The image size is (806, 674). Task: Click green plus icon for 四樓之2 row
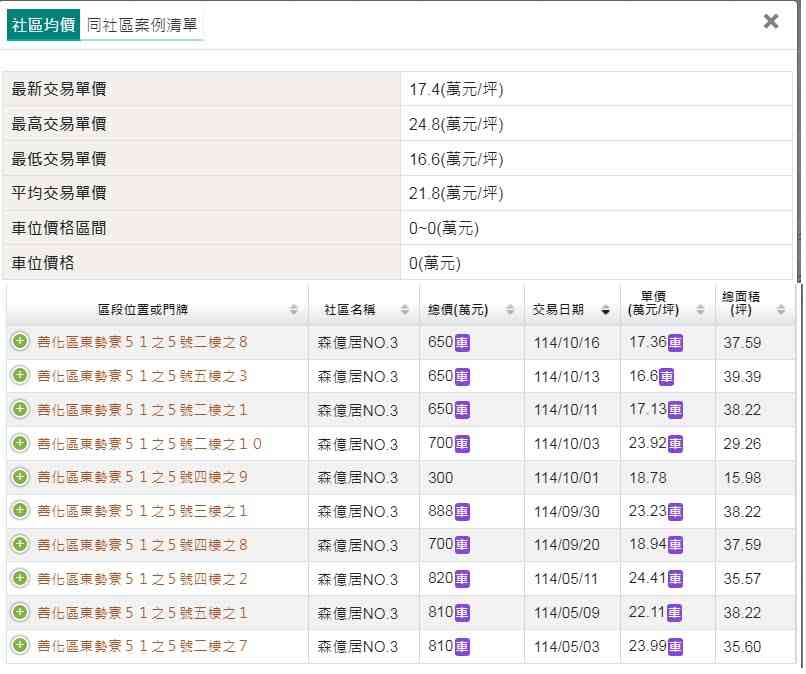(19, 579)
